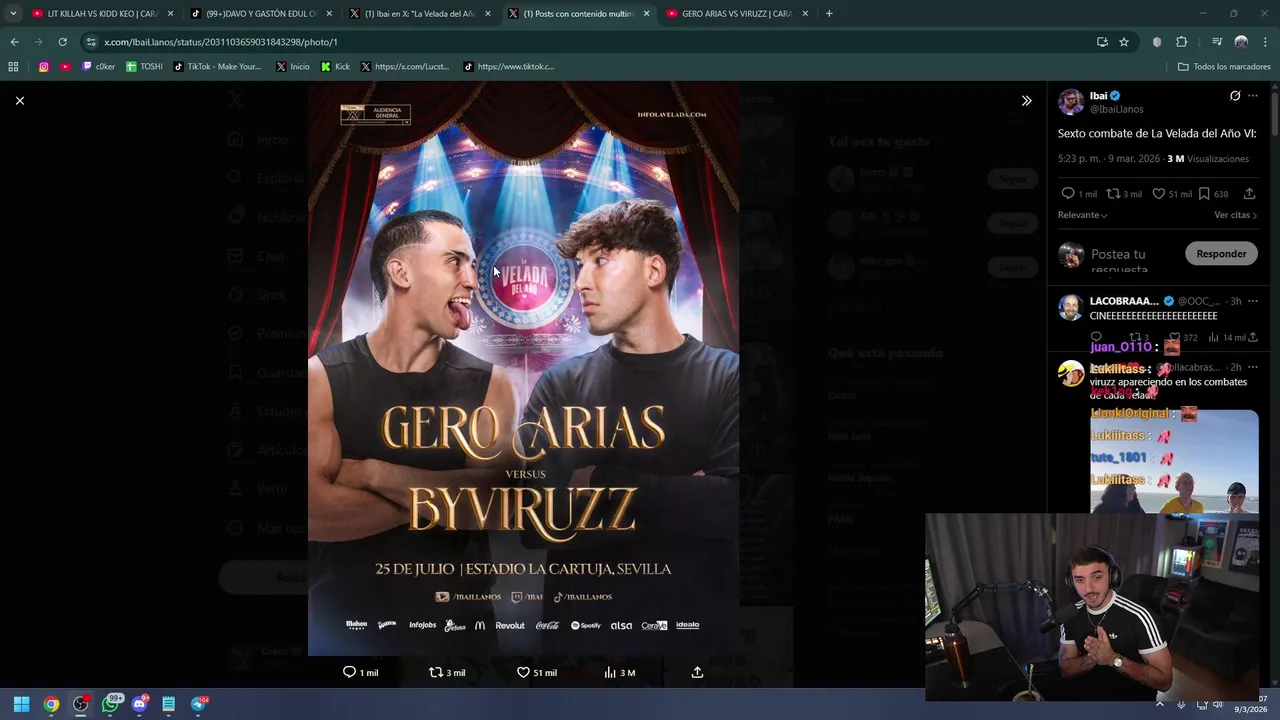Viewport: 1280px width, 720px height.
Task: Bookmark this page with the star icon
Action: tap(1124, 42)
